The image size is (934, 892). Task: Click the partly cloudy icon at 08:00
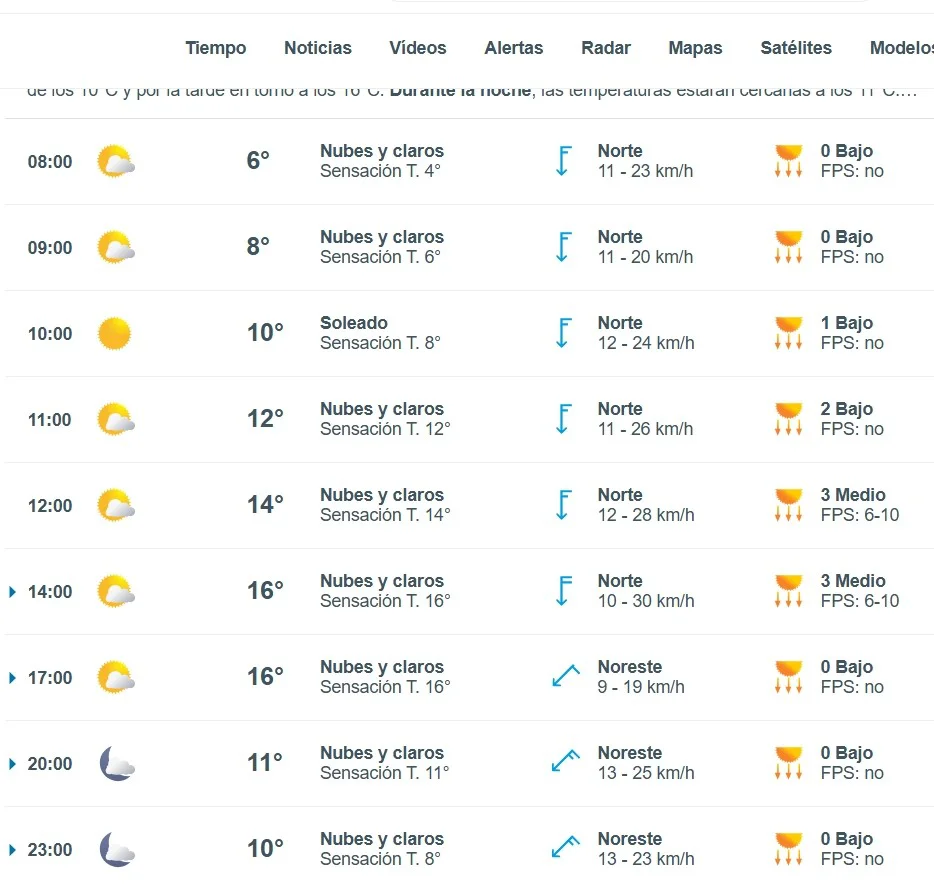coord(116,161)
